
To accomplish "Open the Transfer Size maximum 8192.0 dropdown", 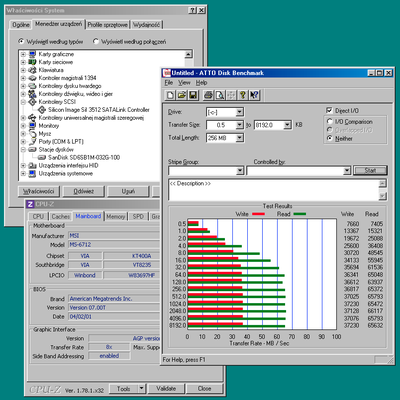I will click(x=287, y=125).
